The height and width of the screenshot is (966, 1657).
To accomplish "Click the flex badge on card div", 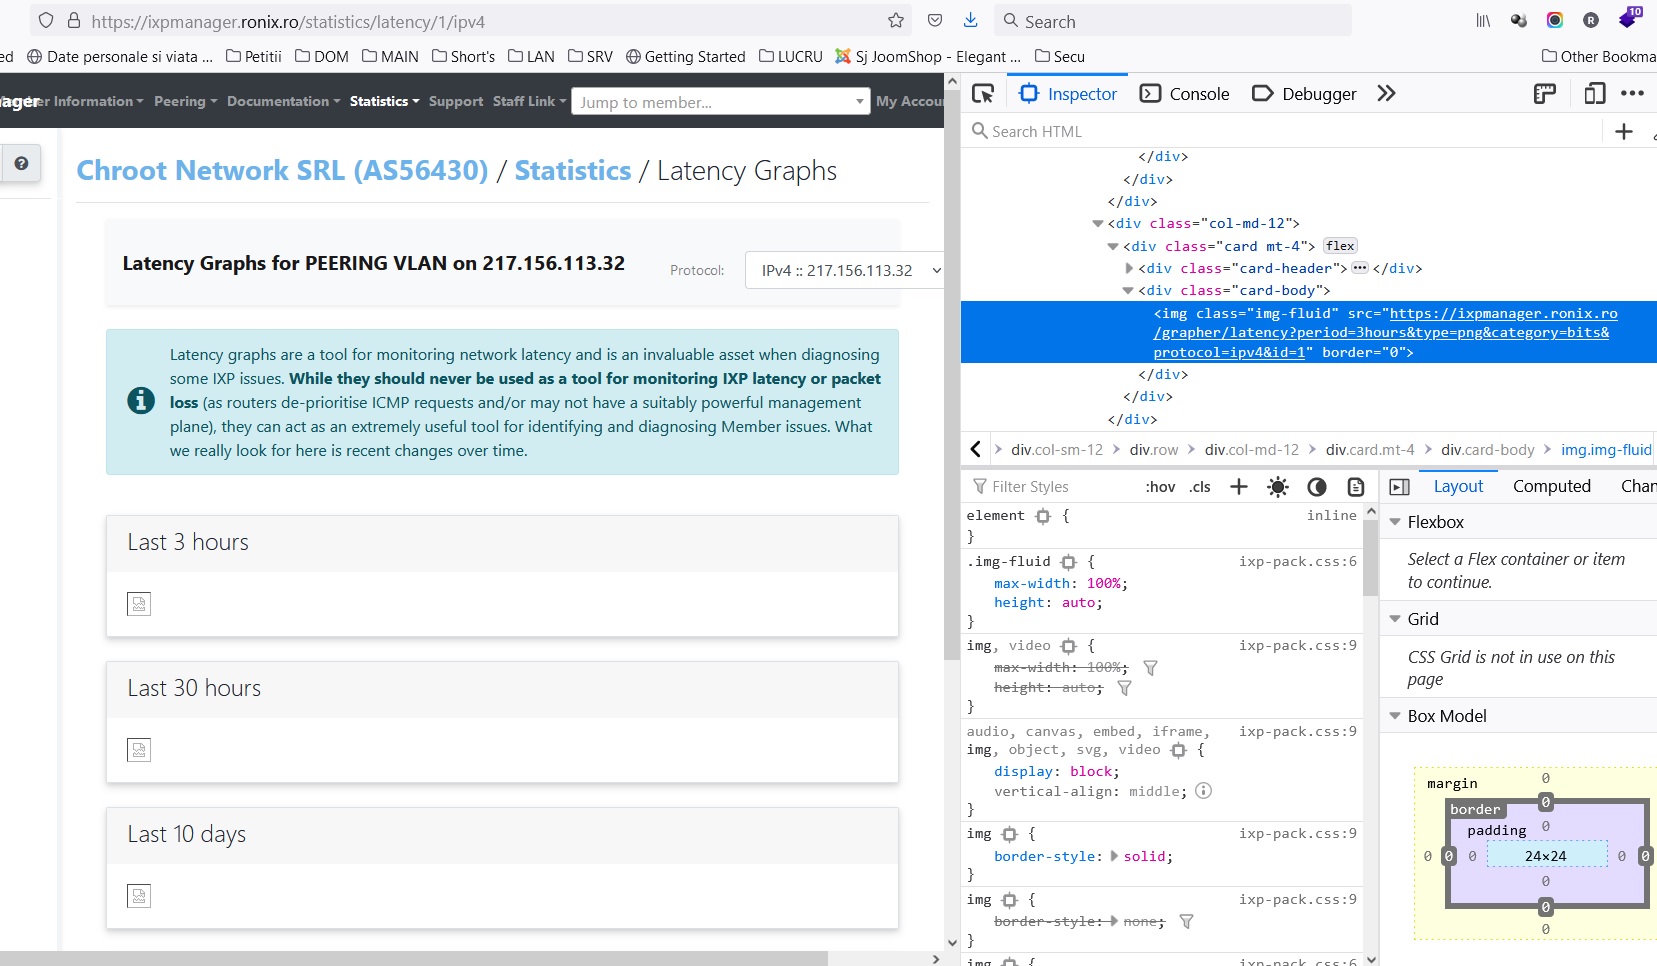I will 1340,246.
